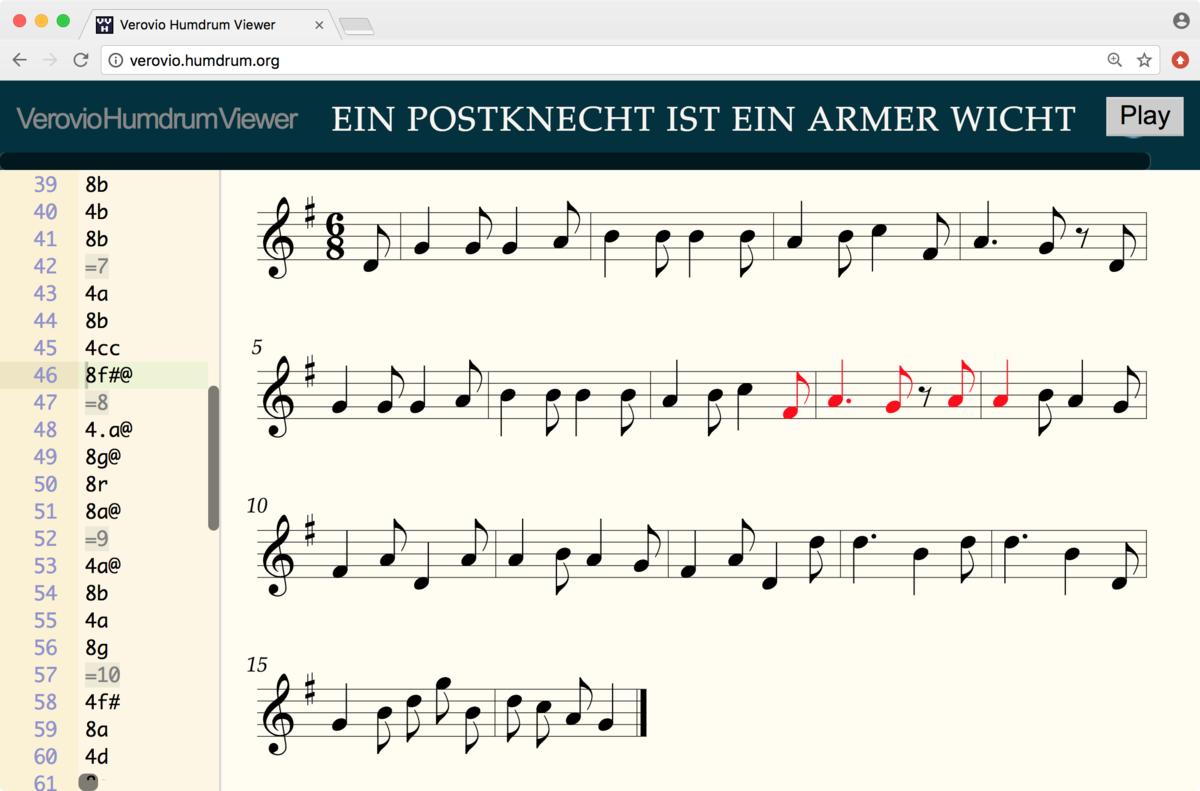Click the red update icon beside address bar

[1180, 60]
